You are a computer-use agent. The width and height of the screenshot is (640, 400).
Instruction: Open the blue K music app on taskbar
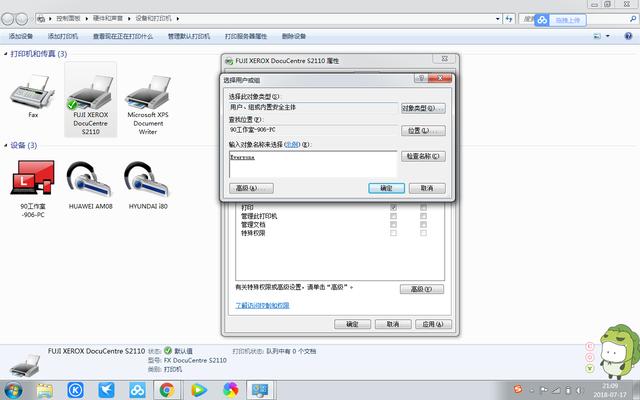pyautogui.click(x=75, y=390)
